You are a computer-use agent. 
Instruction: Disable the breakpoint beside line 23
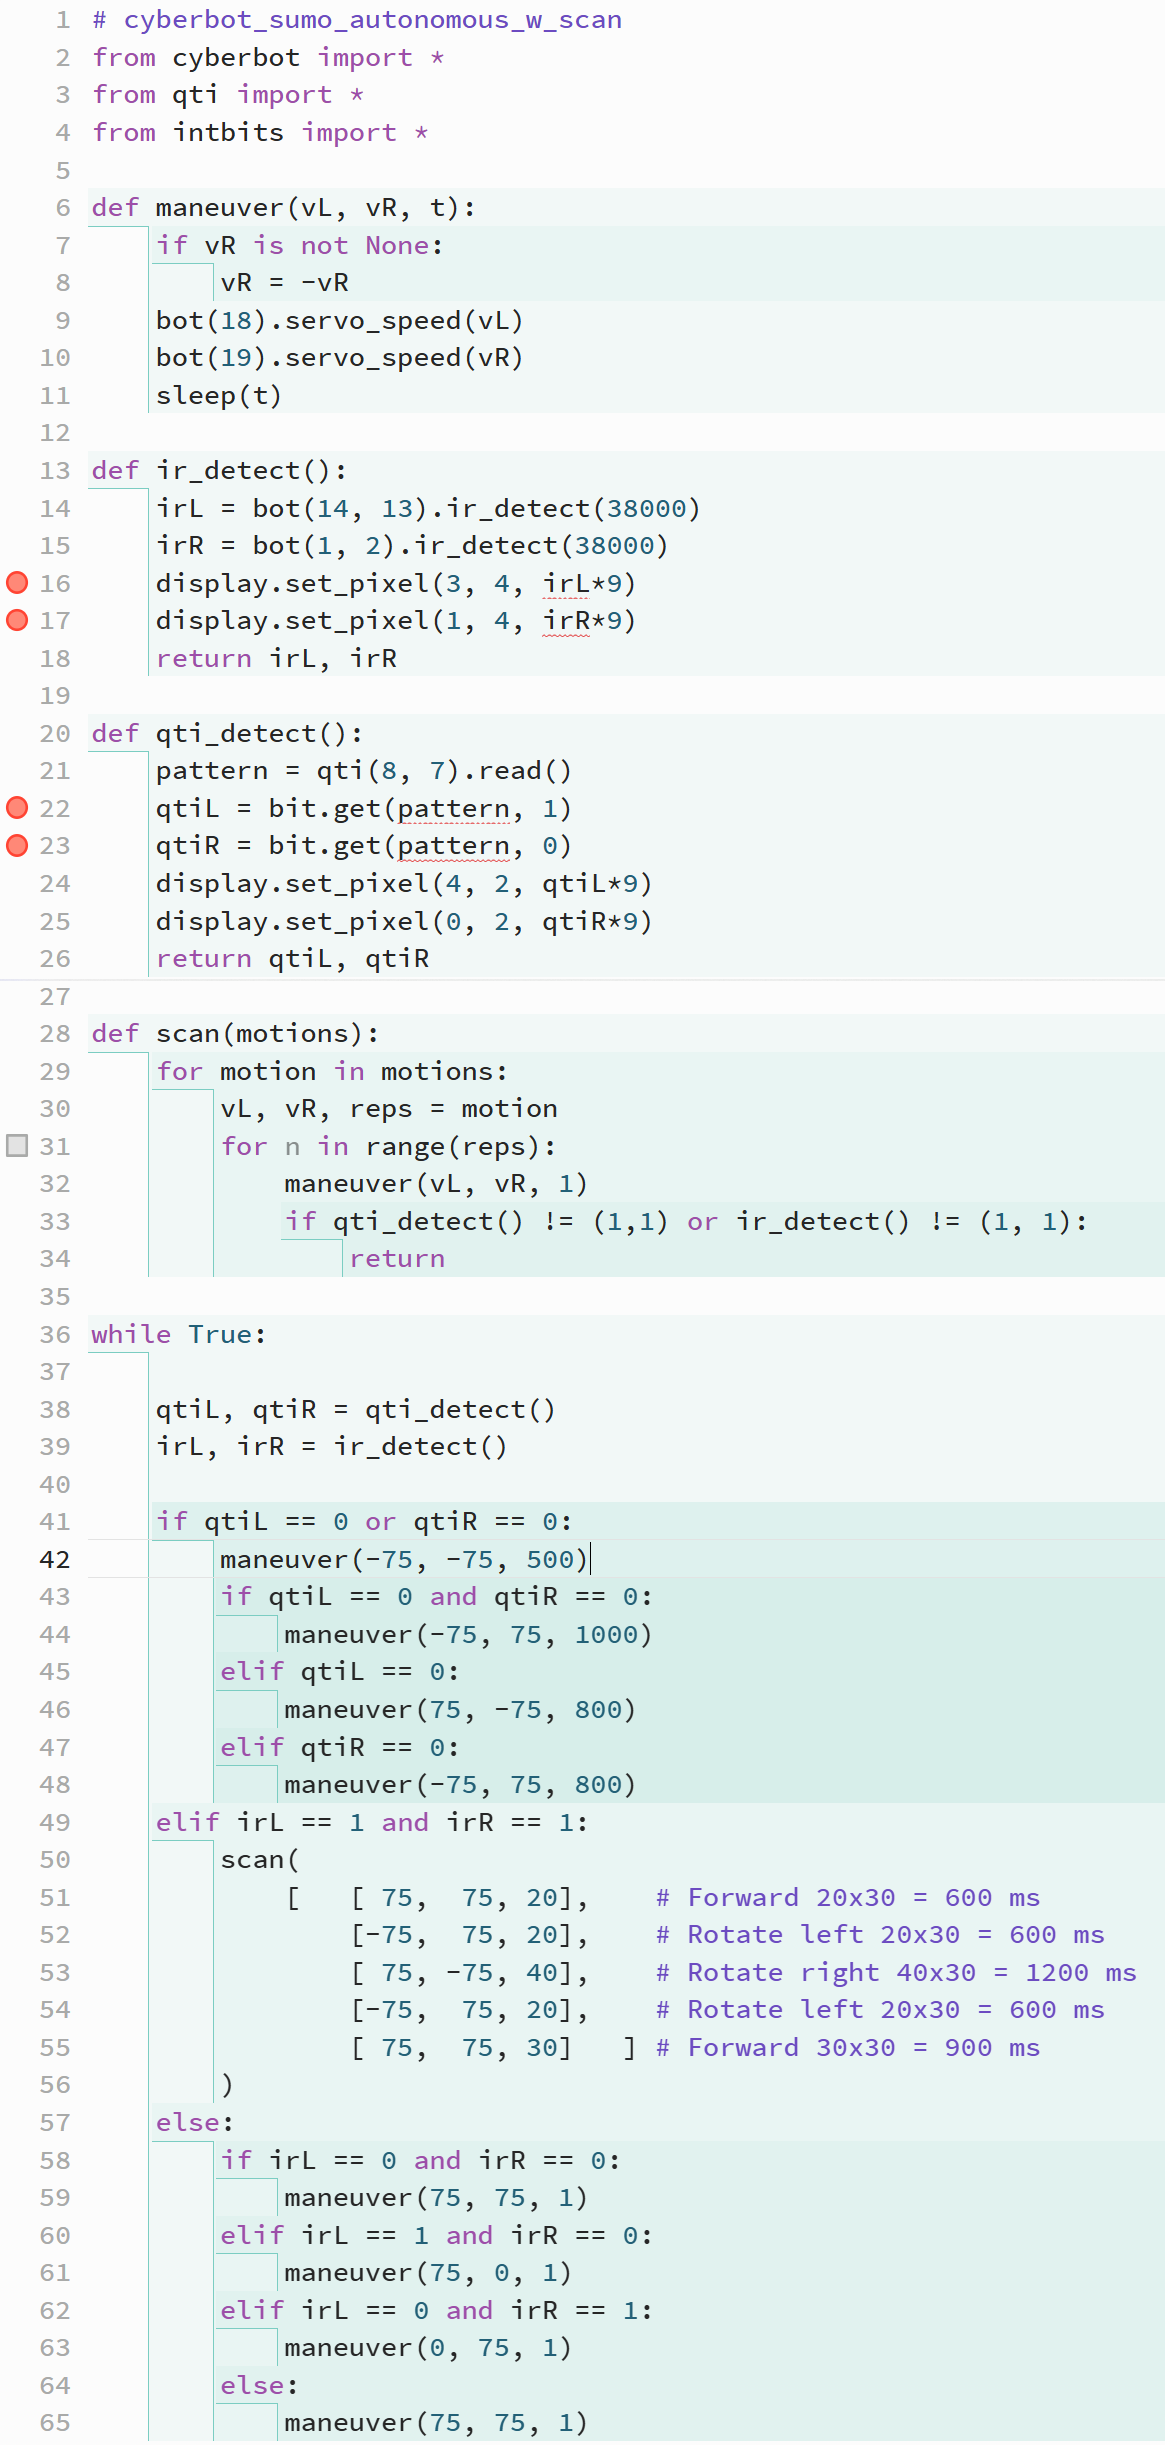pos(17,846)
